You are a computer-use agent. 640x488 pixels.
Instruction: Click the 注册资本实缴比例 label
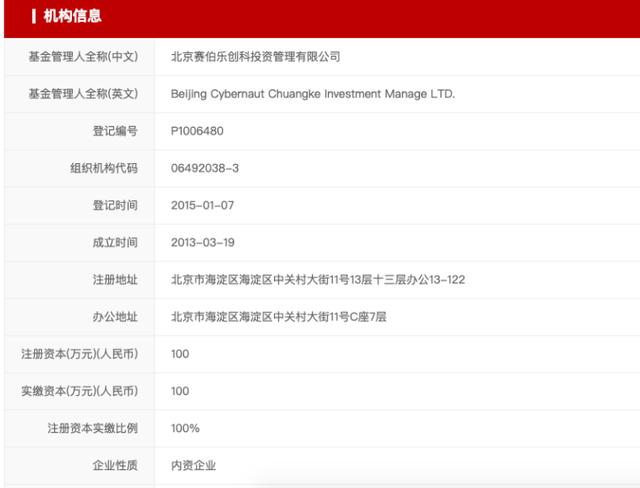tap(92, 428)
